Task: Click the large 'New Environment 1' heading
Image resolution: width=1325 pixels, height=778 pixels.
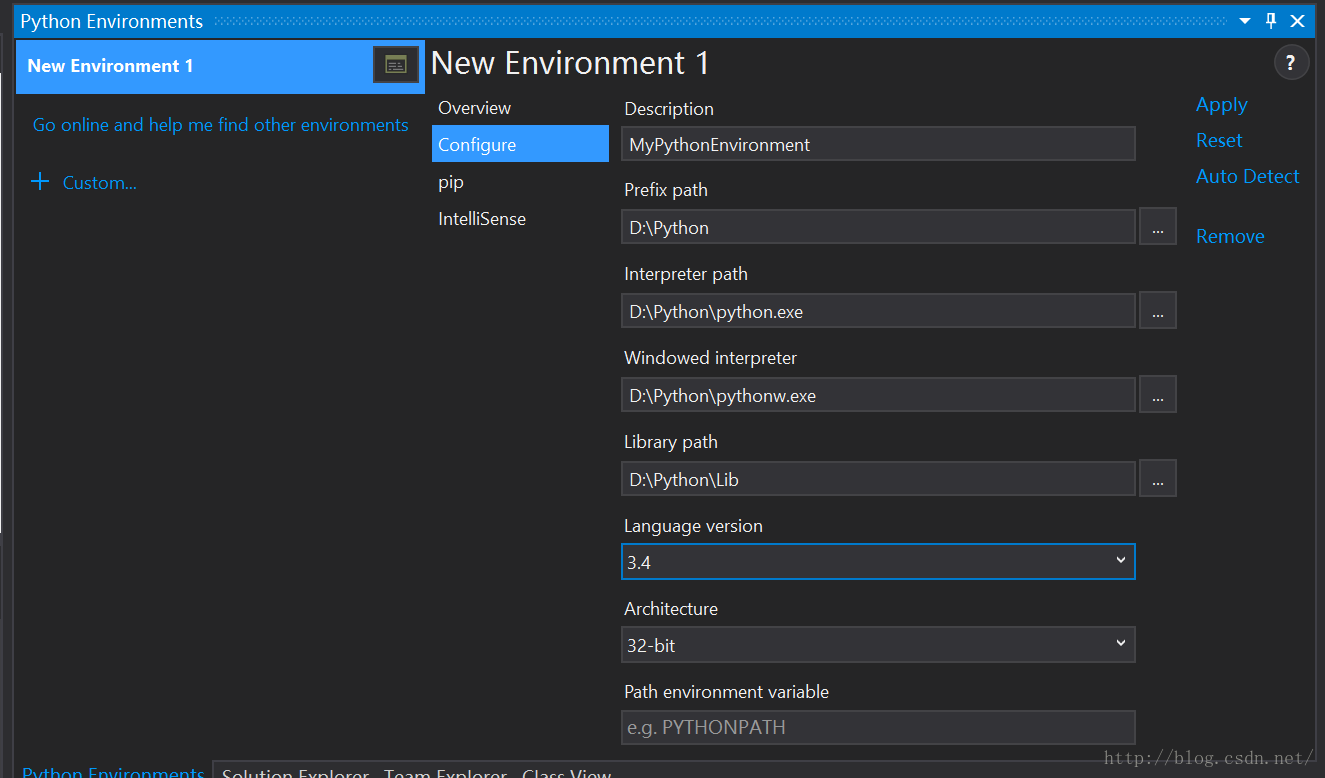Action: 570,63
